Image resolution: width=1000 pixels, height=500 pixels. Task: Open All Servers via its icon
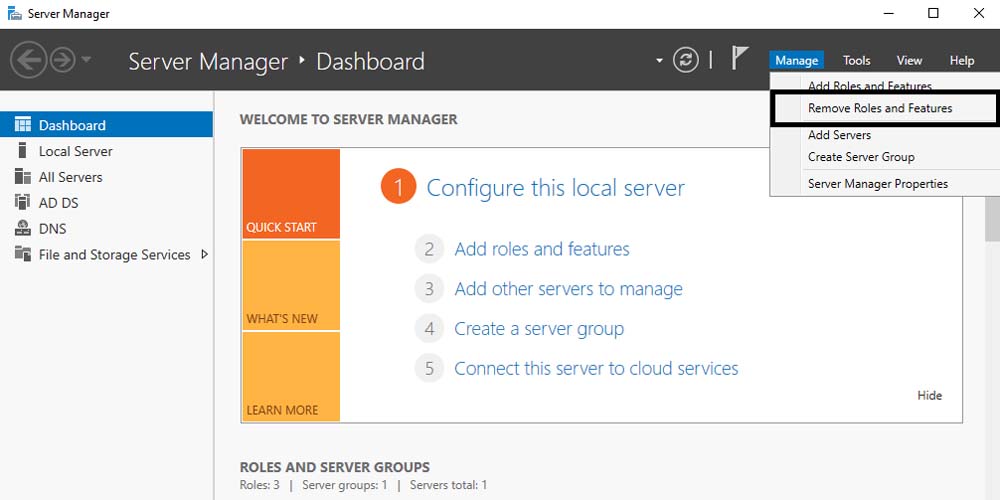point(22,177)
